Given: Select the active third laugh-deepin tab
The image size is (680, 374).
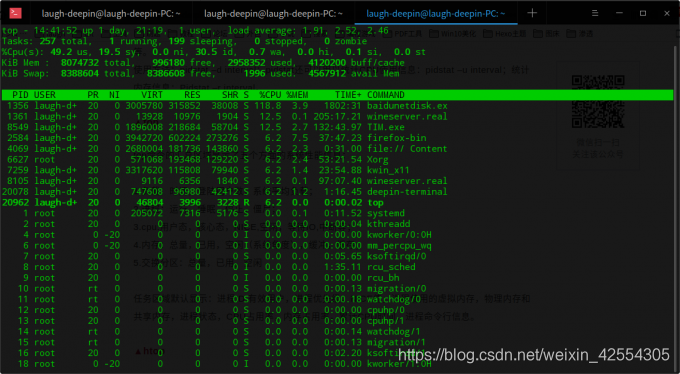Looking at the screenshot, I should (435, 13).
